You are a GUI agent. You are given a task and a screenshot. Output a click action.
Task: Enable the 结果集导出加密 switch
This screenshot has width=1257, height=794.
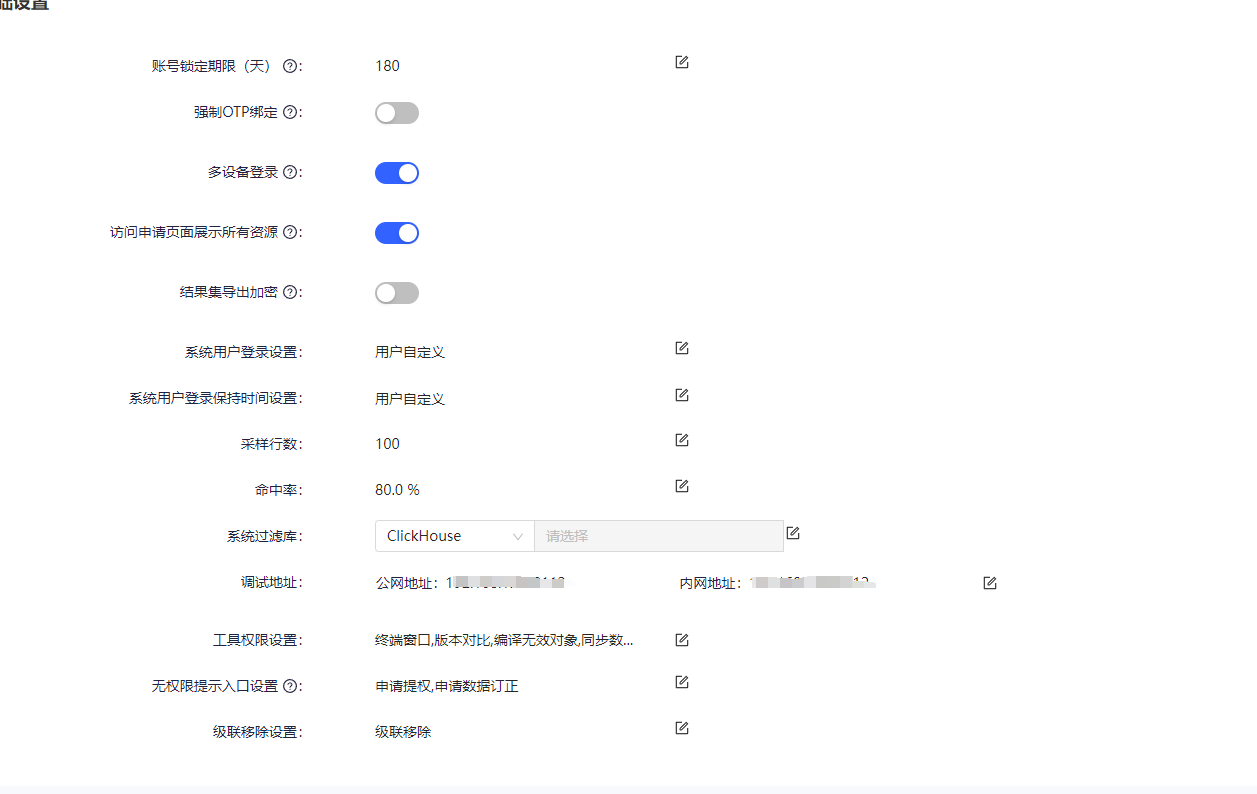(x=397, y=293)
